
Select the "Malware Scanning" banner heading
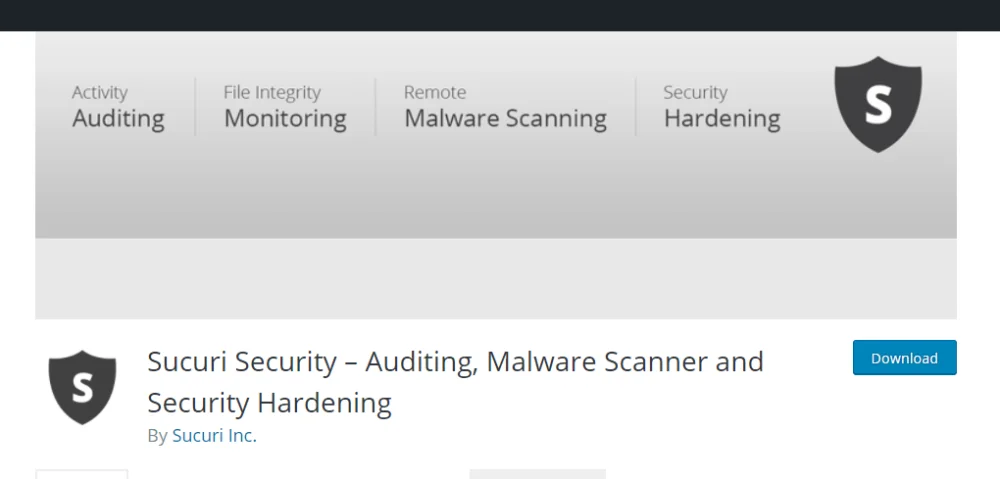pos(505,119)
